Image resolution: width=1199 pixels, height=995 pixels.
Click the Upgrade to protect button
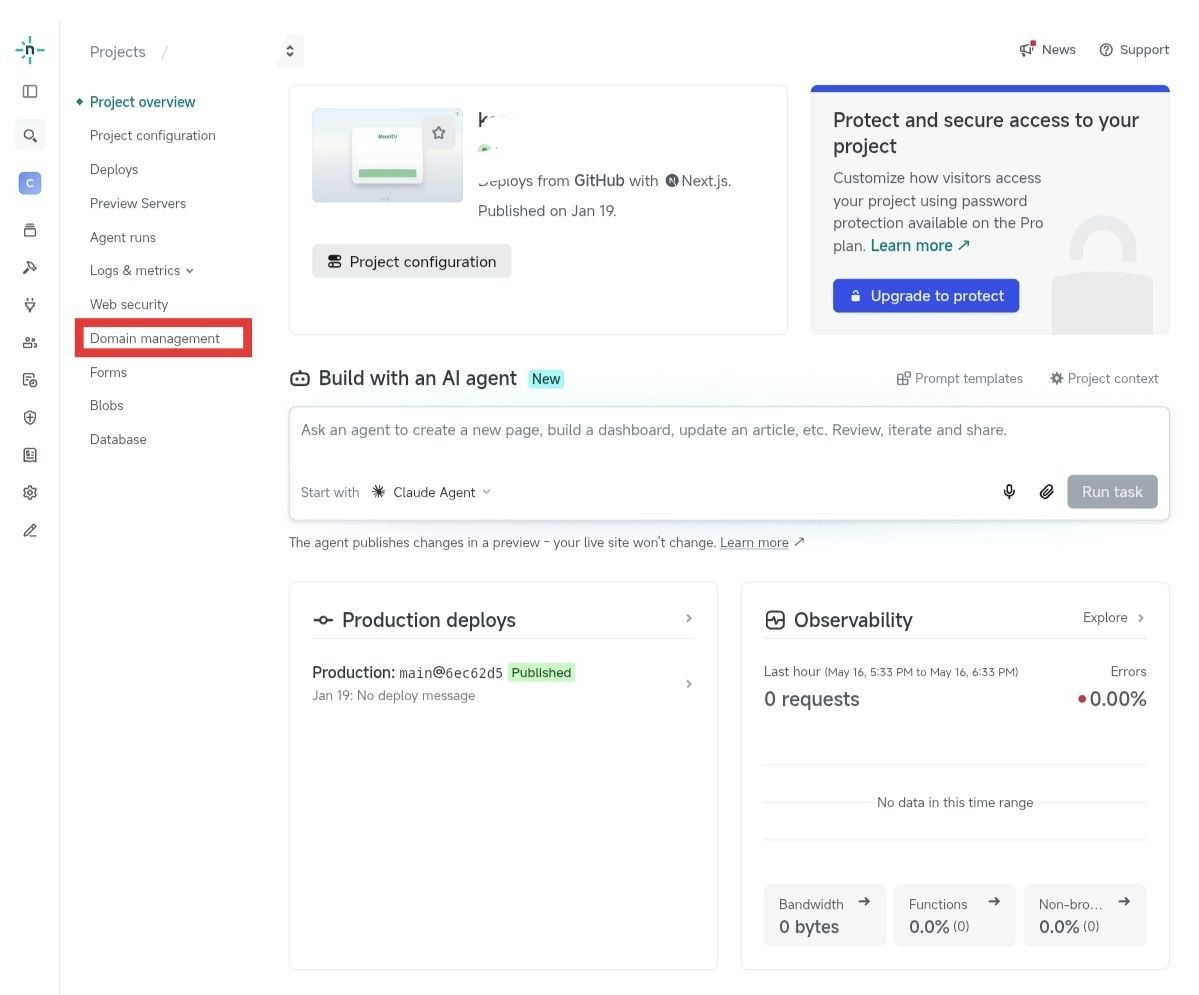pyautogui.click(x=925, y=296)
